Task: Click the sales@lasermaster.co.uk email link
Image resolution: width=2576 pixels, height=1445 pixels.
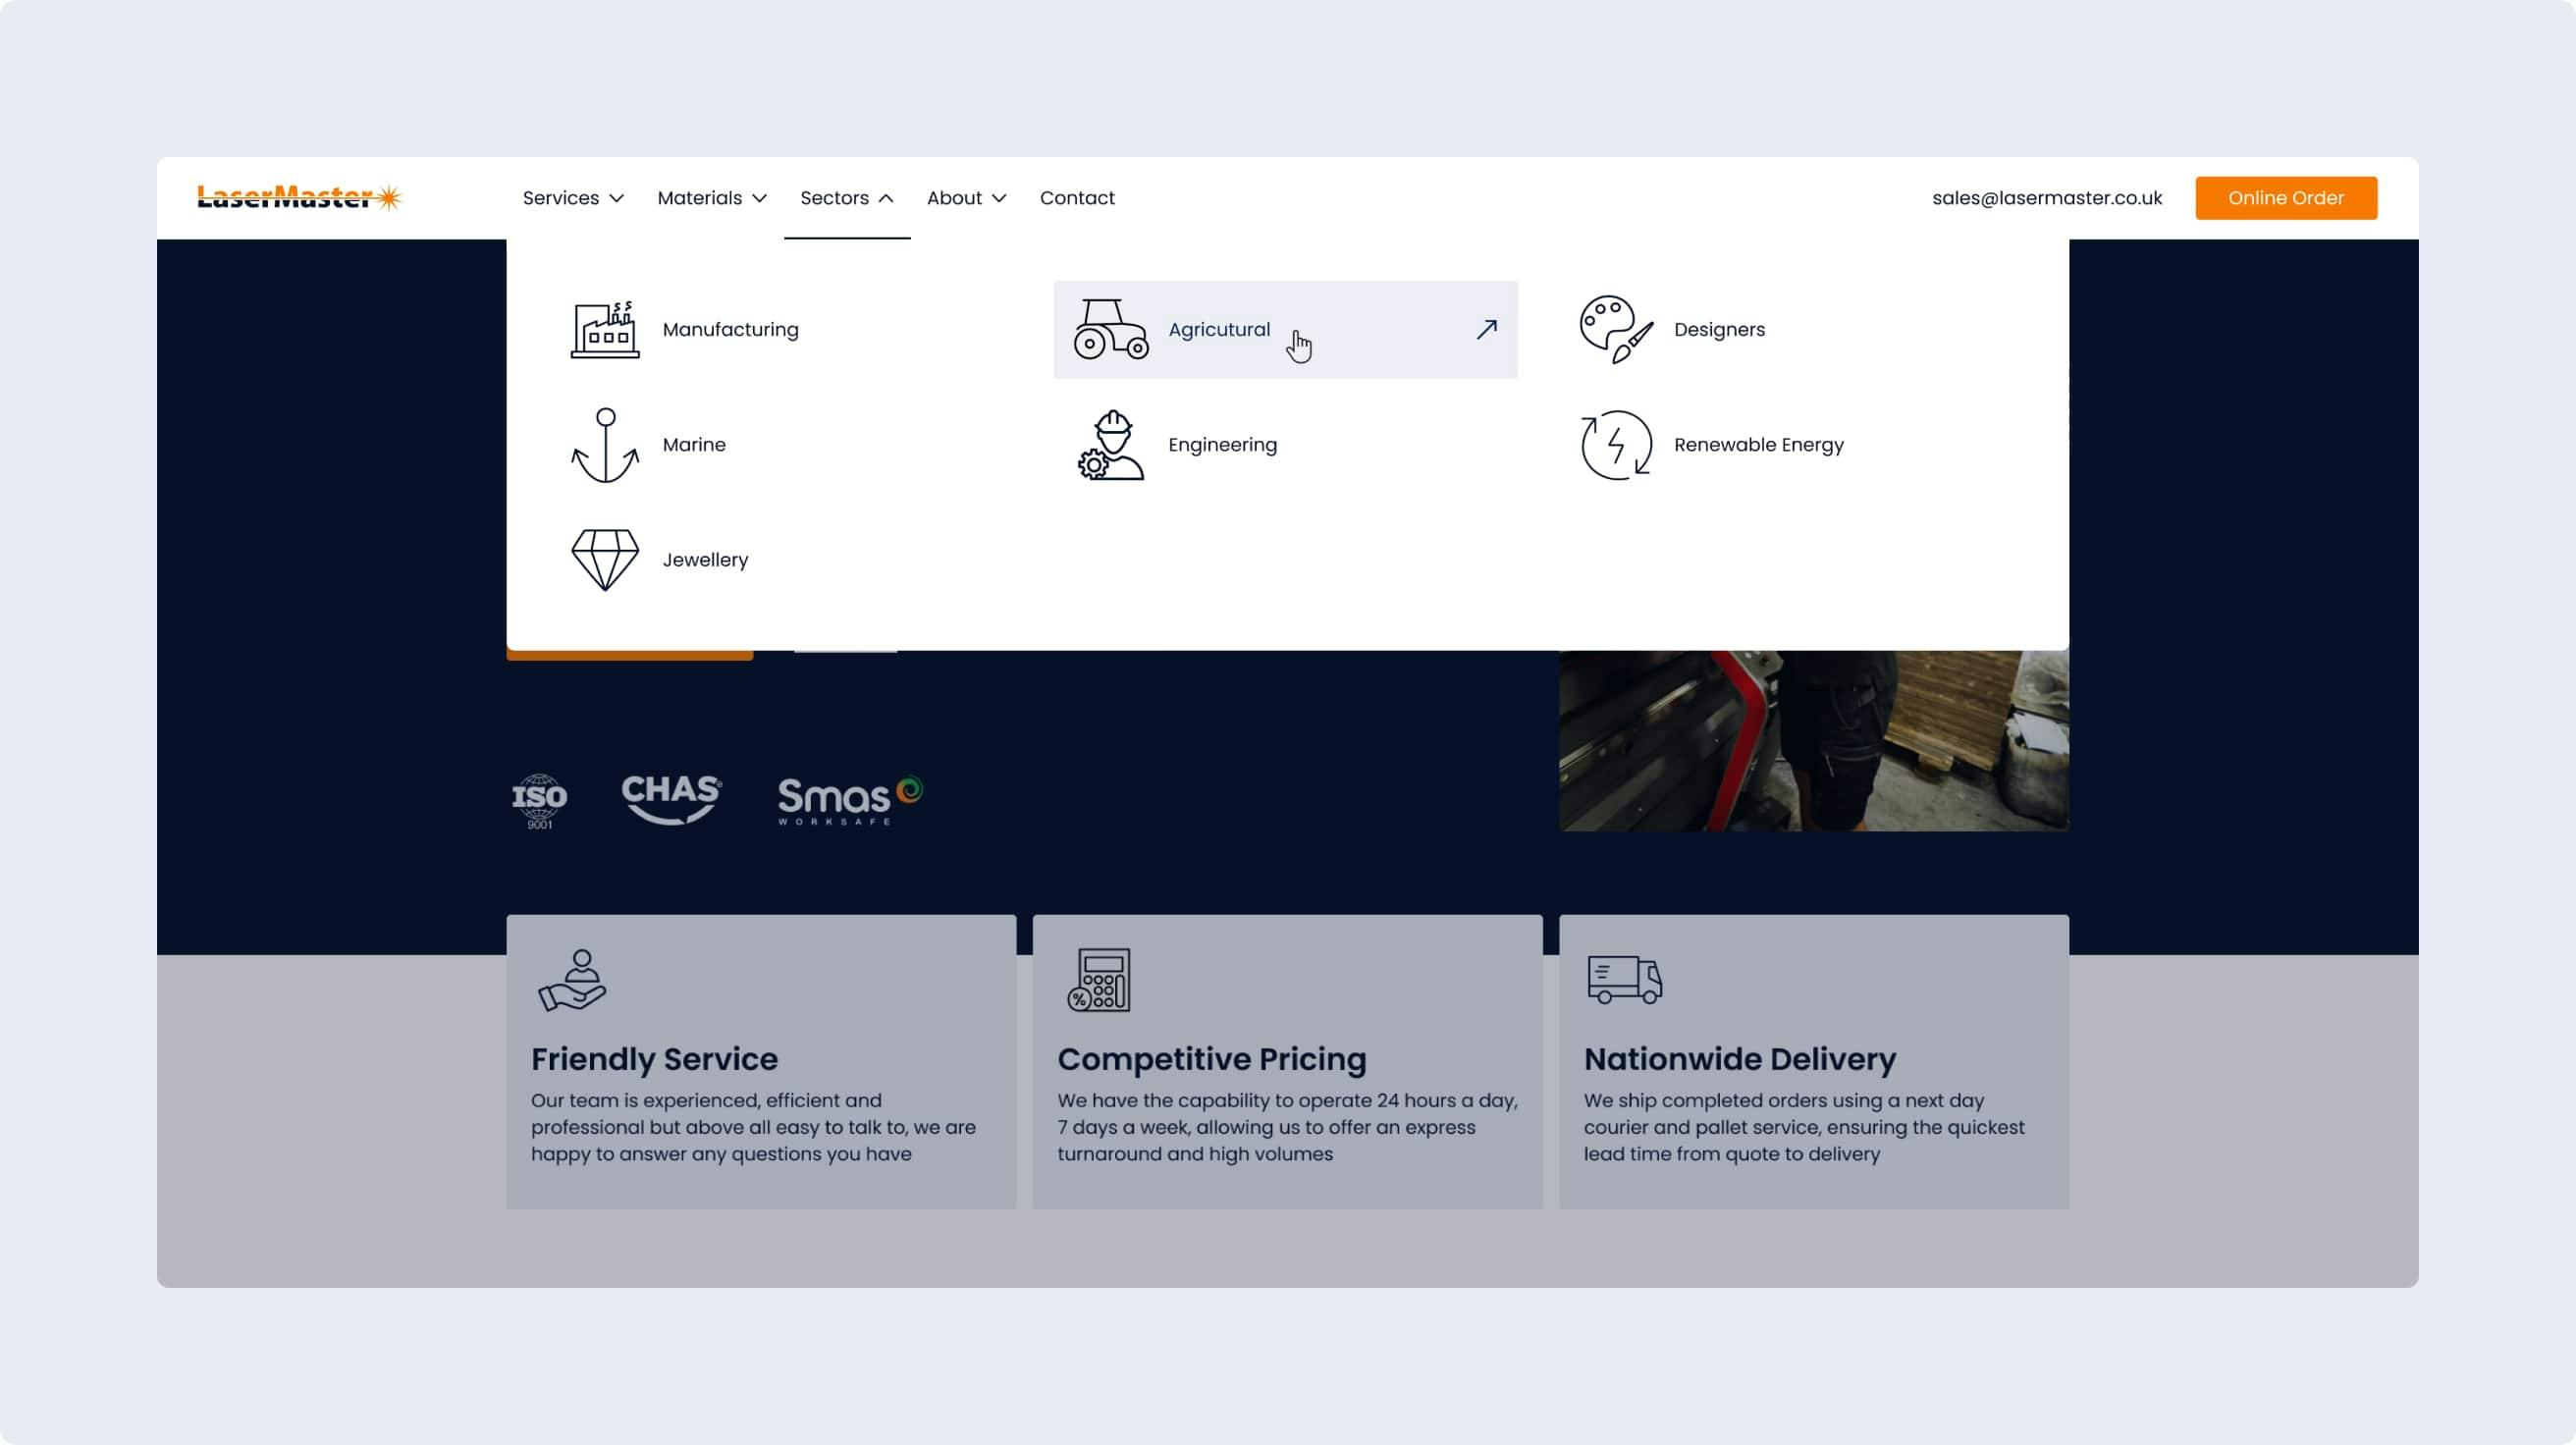Action: coord(2046,198)
